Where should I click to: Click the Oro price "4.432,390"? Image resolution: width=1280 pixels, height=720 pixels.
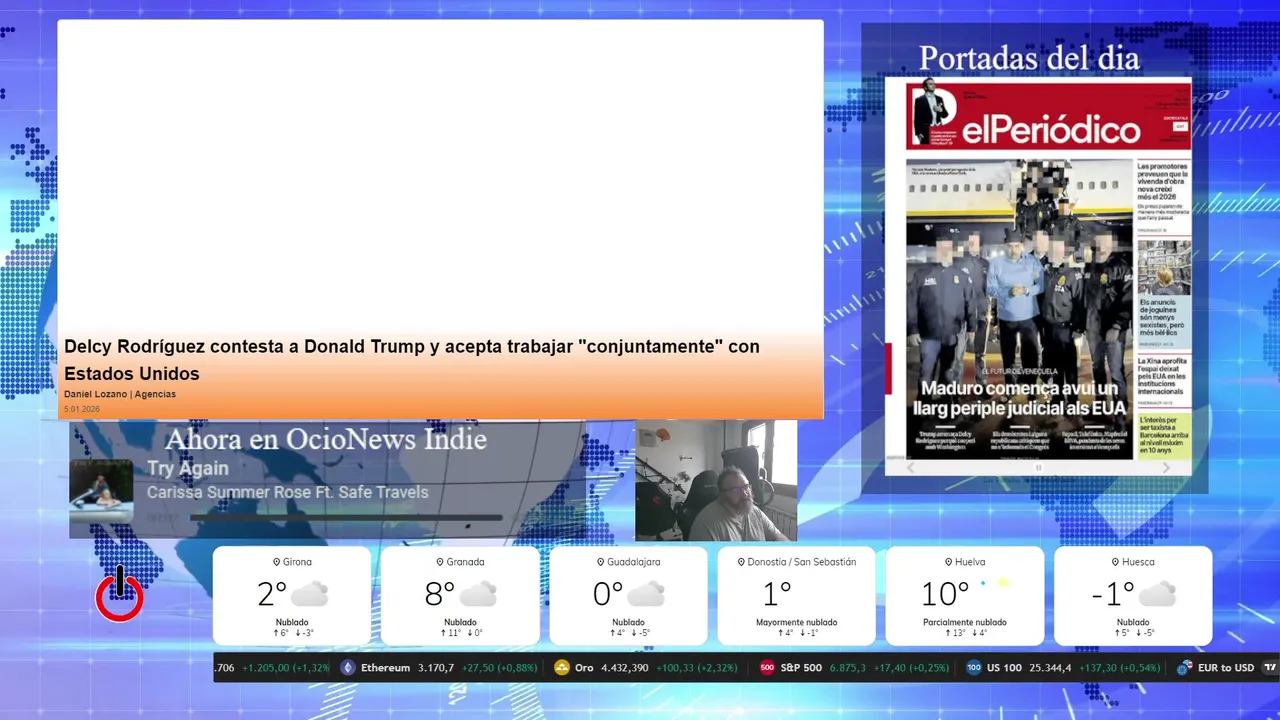click(x=625, y=668)
